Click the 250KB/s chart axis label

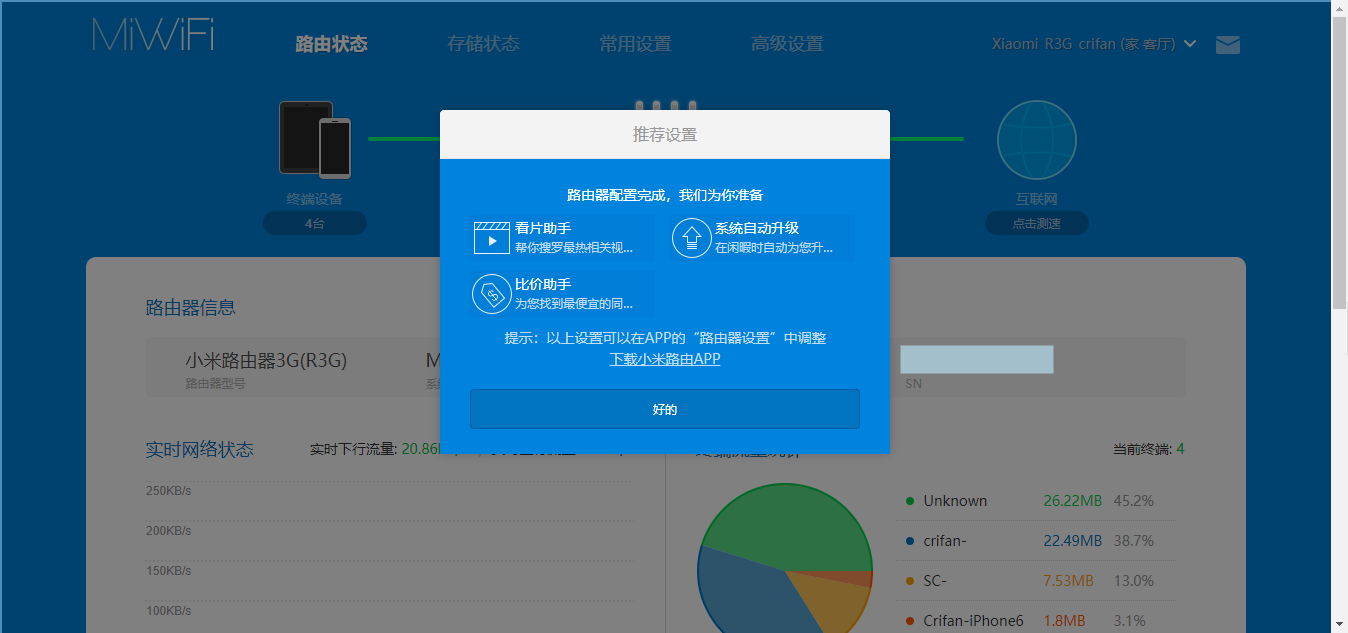pos(168,491)
